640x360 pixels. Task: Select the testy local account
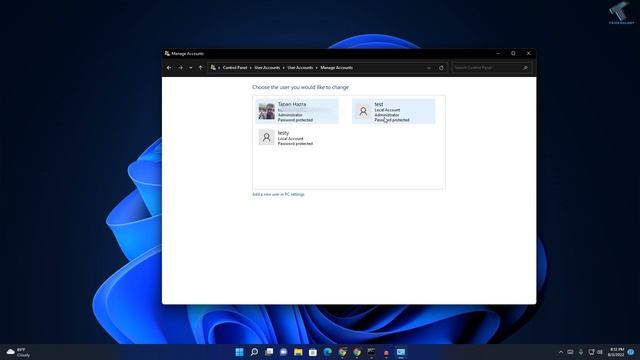coord(297,138)
